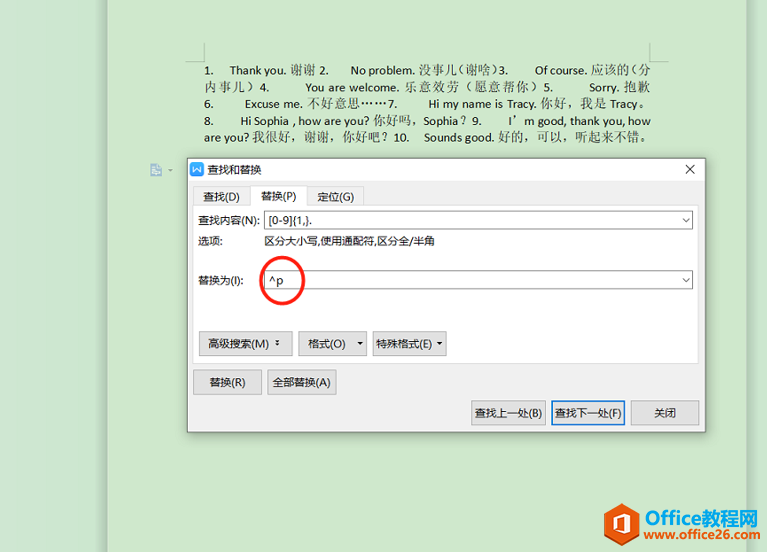Open the 格式(O) dropdown menu
Image resolution: width=767 pixels, height=552 pixels.
333,344
